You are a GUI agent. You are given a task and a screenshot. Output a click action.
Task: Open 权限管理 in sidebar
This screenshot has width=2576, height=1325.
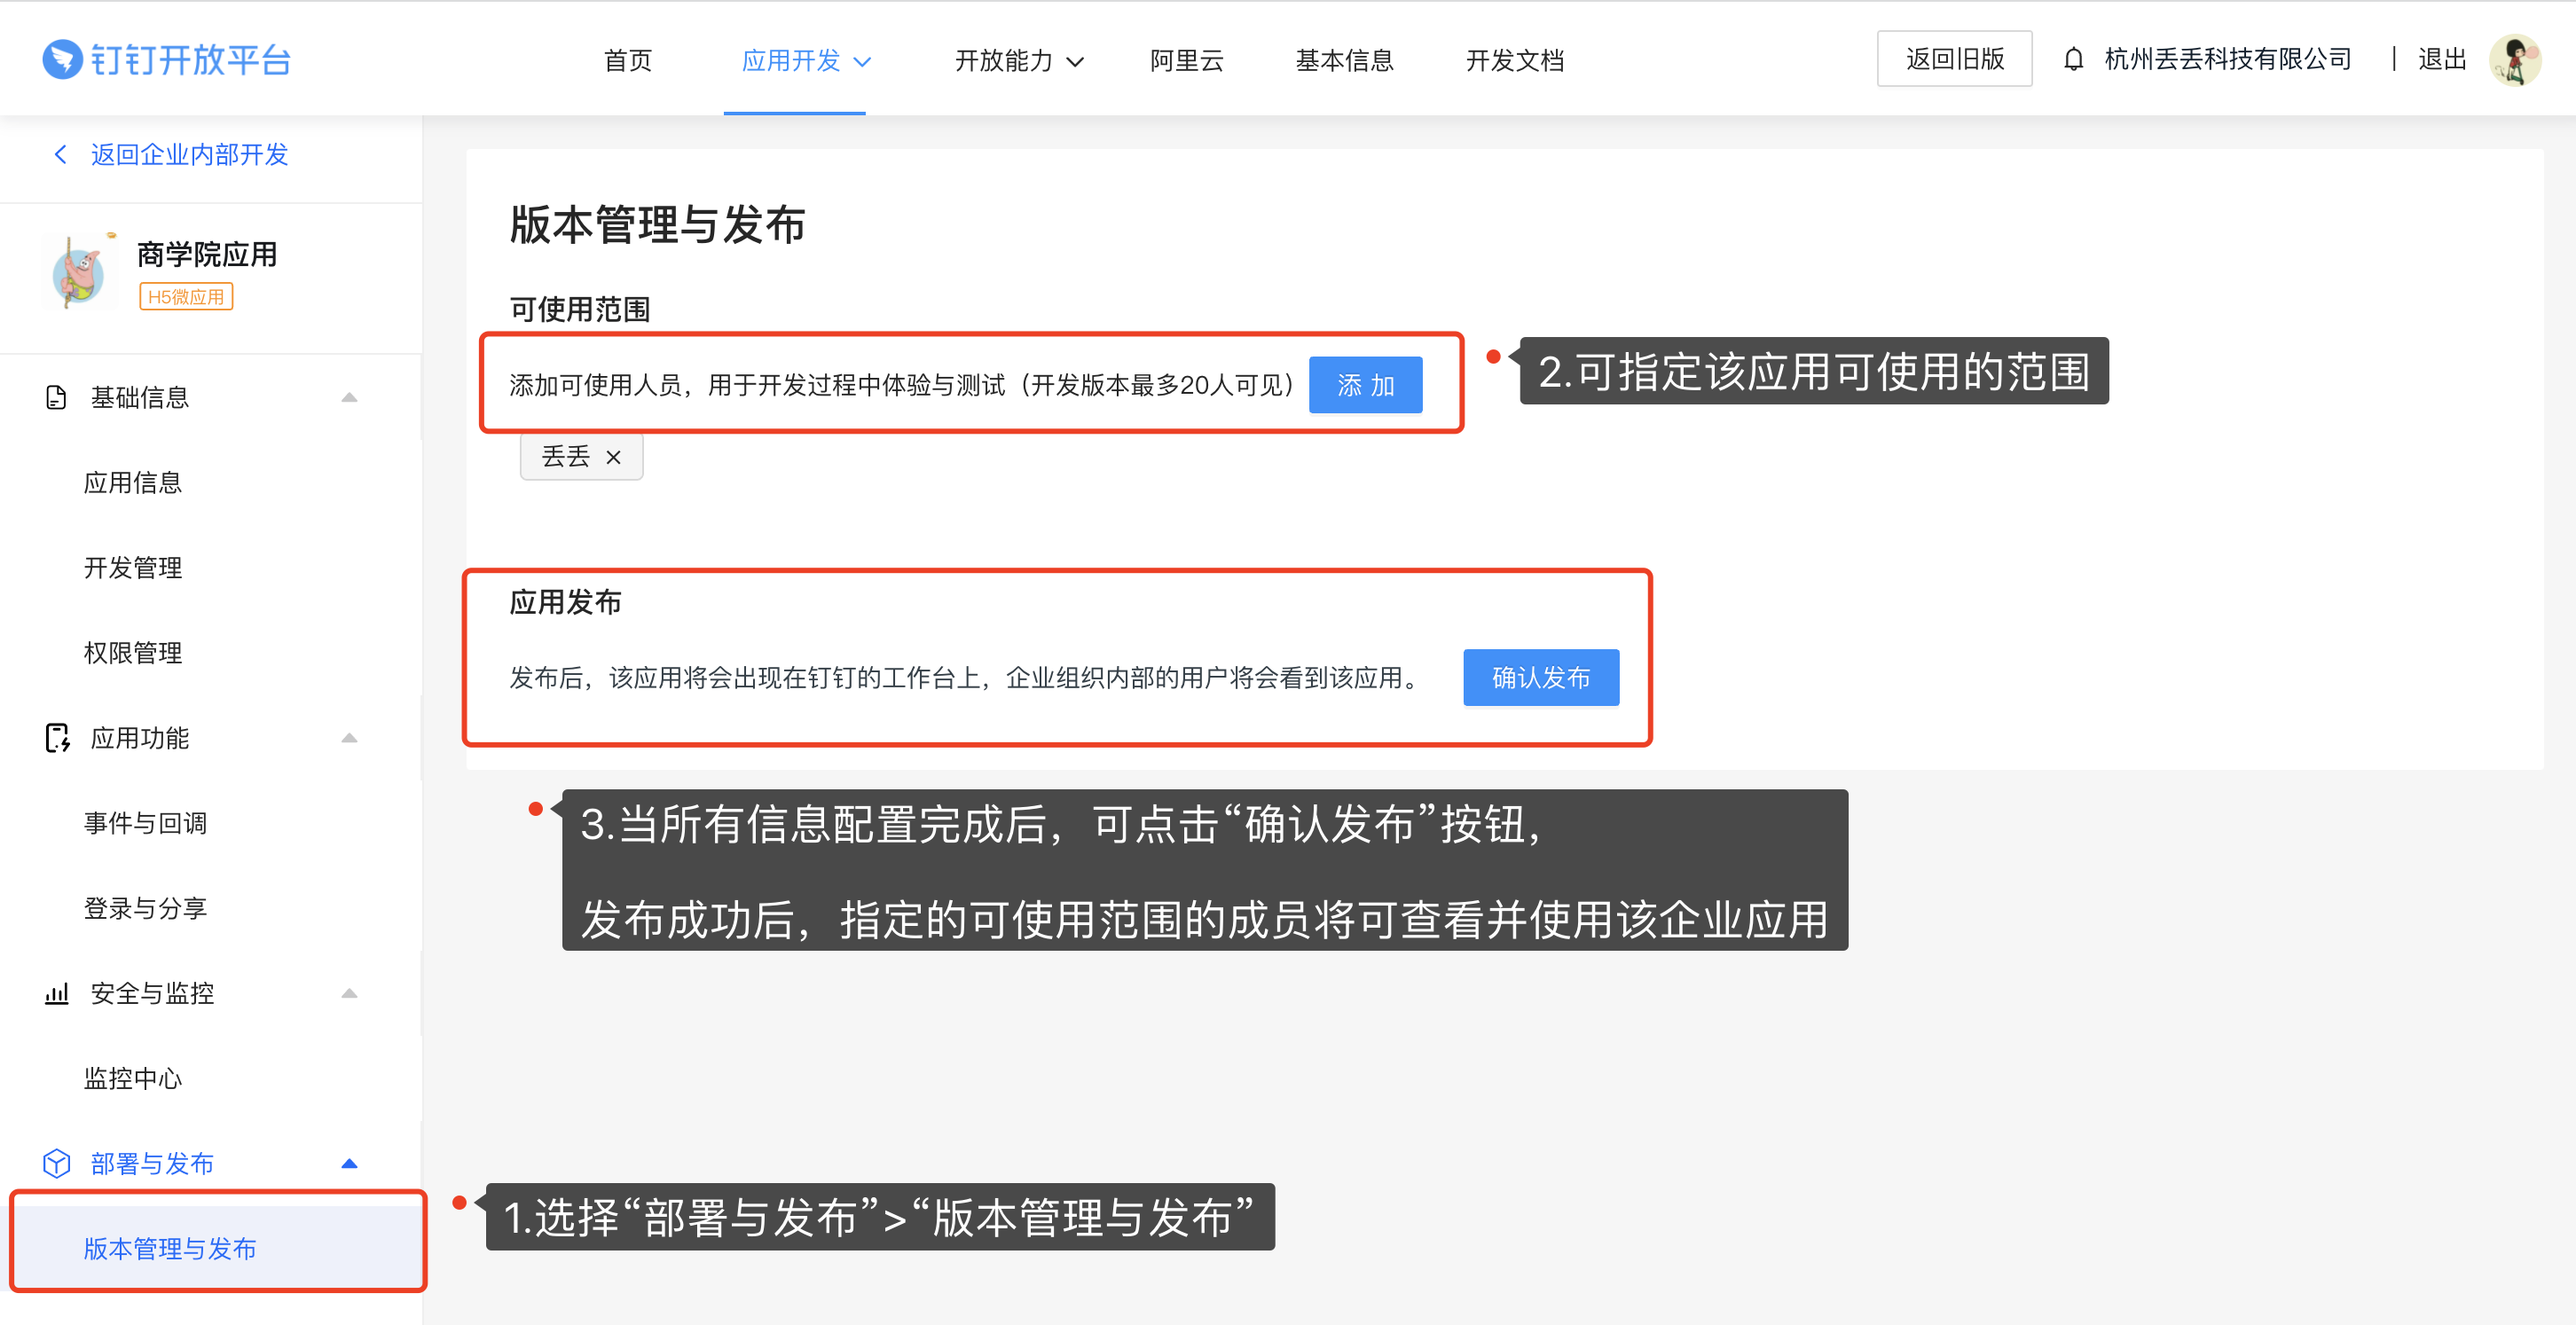pos(133,653)
